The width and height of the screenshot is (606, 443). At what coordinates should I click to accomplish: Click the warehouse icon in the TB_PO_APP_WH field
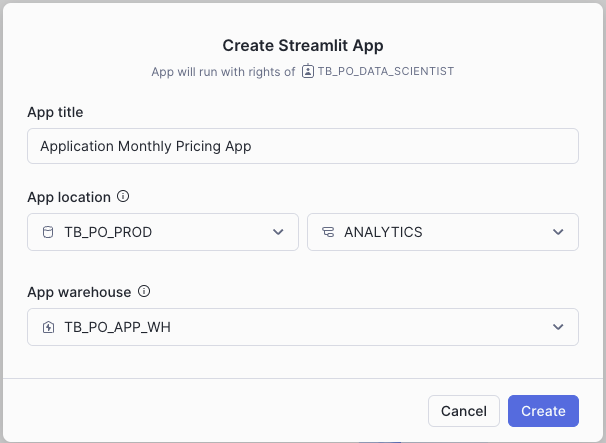click(48, 327)
